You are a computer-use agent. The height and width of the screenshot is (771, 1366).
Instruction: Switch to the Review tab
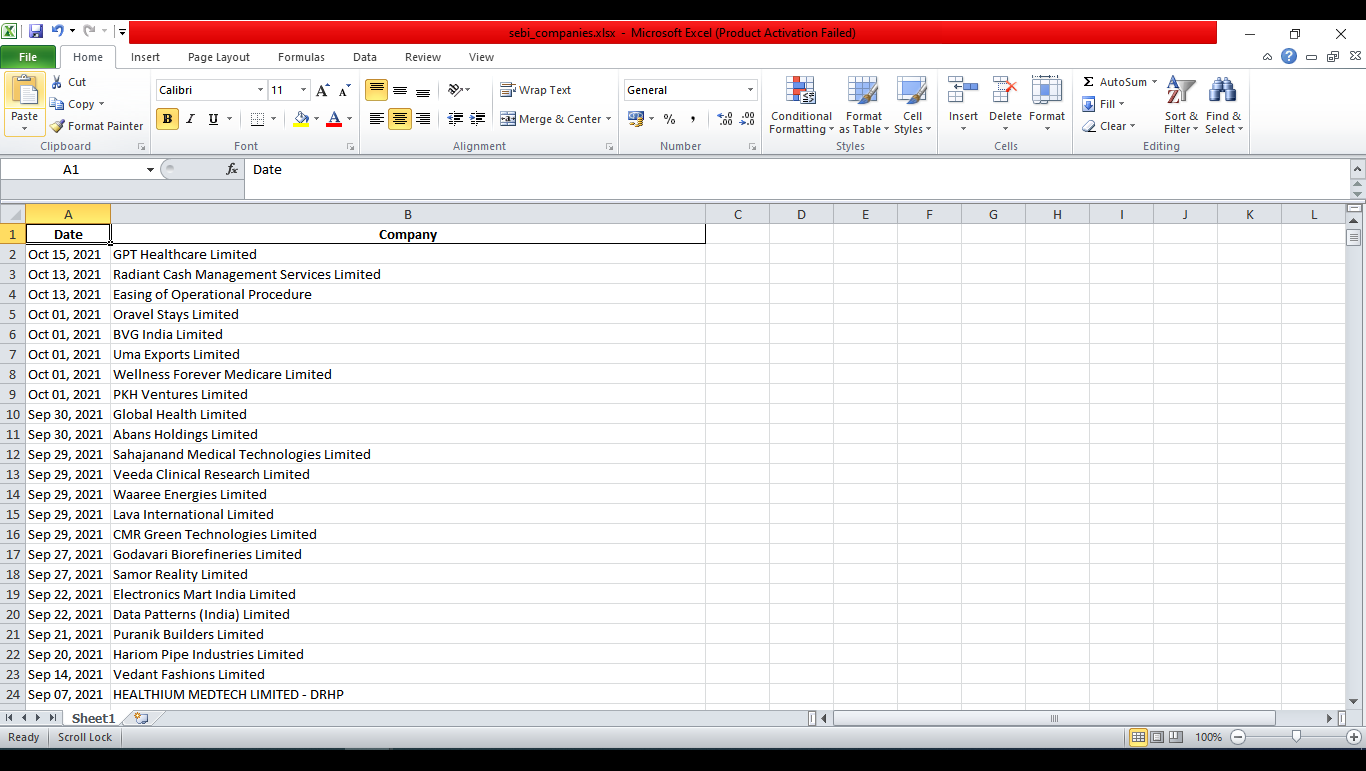423,57
